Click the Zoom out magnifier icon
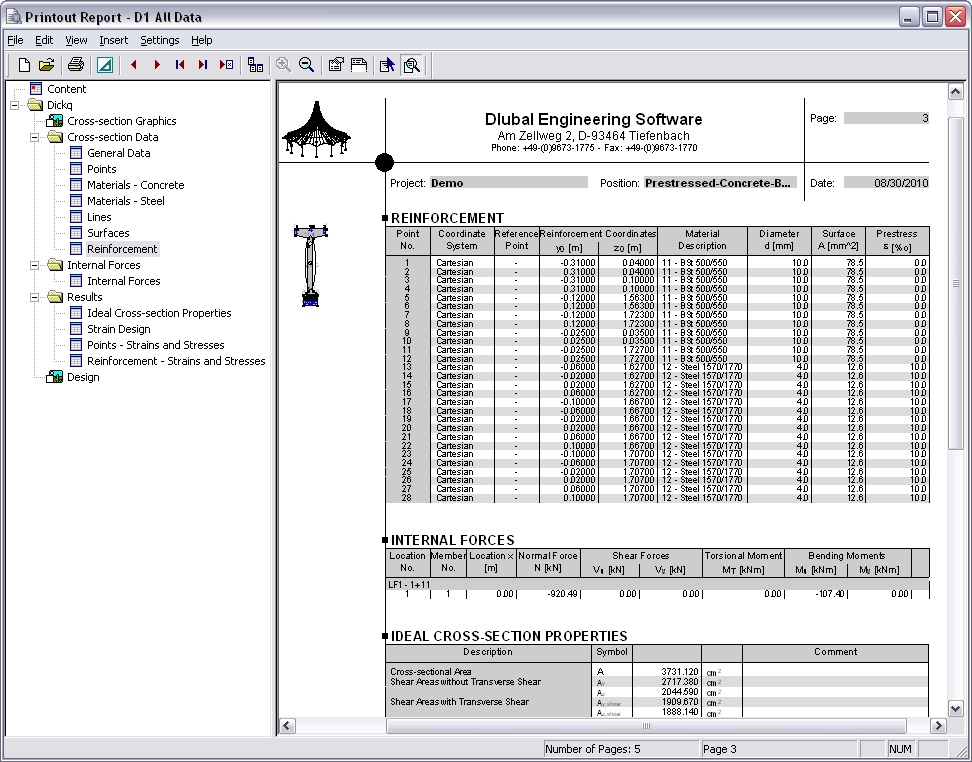This screenshot has width=972, height=762. pos(306,64)
